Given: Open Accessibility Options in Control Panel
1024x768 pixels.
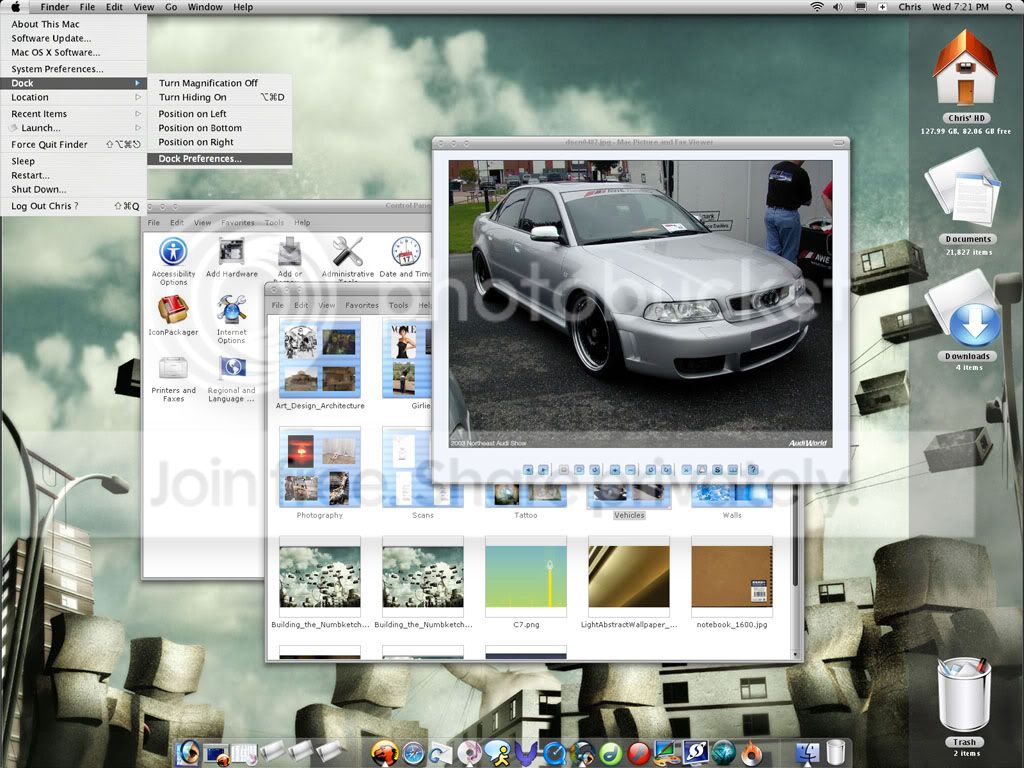Looking at the screenshot, I should tap(173, 261).
